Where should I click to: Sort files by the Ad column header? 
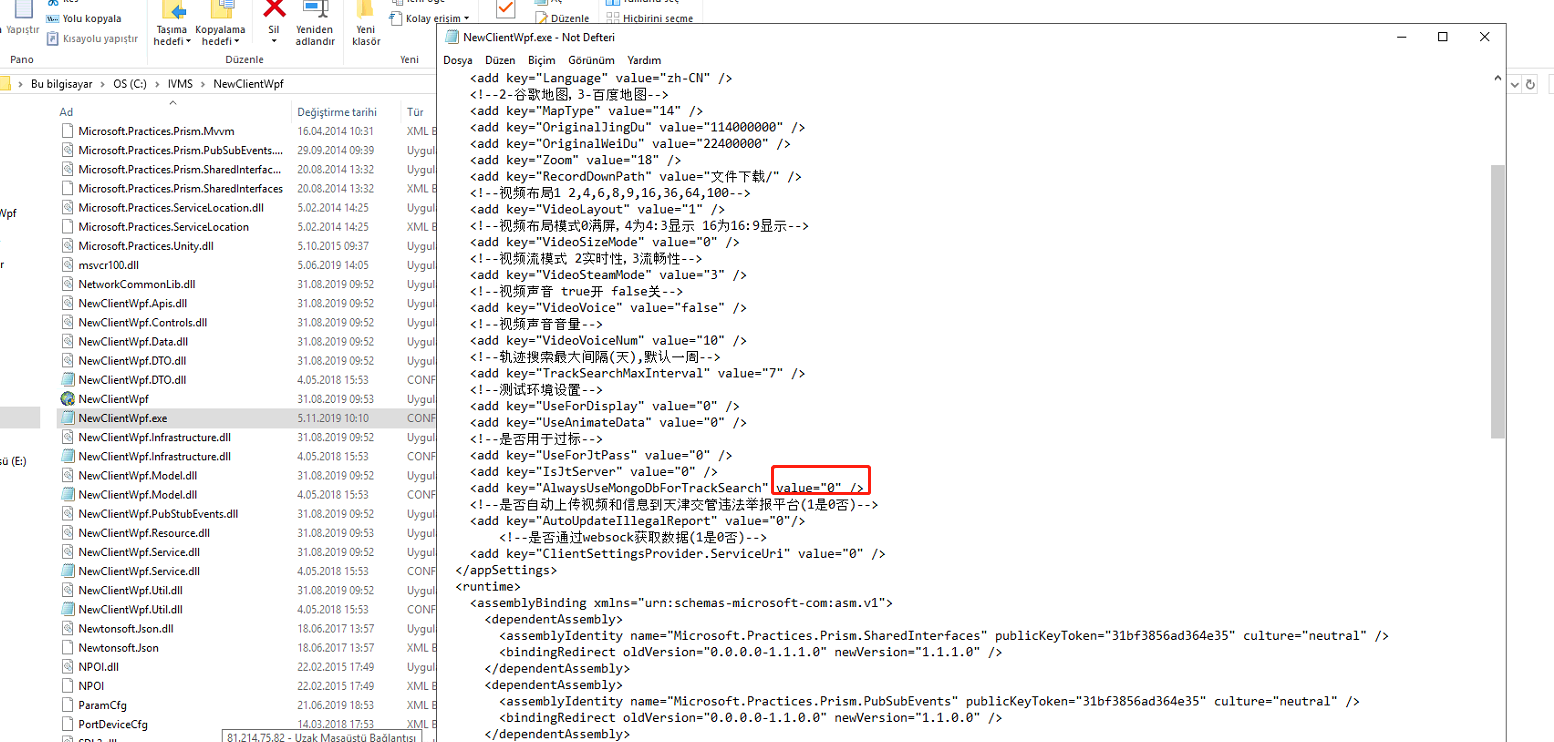[x=67, y=112]
